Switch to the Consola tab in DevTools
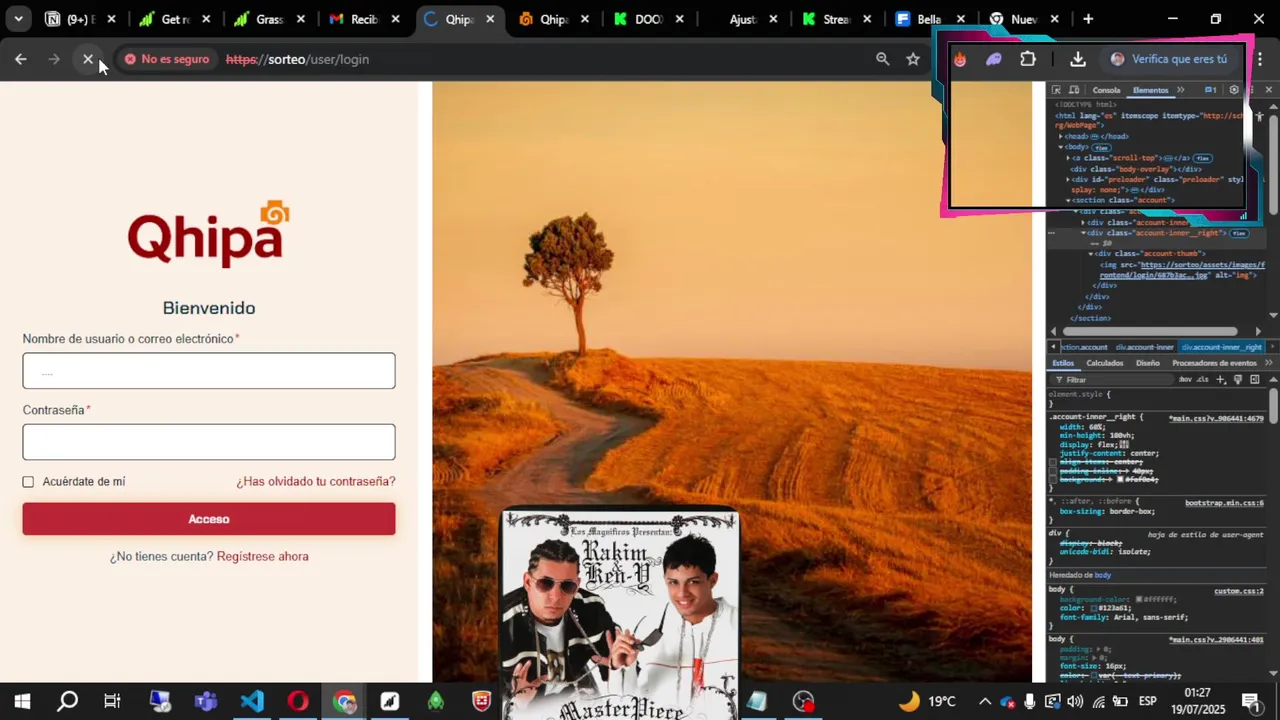 tap(1106, 90)
